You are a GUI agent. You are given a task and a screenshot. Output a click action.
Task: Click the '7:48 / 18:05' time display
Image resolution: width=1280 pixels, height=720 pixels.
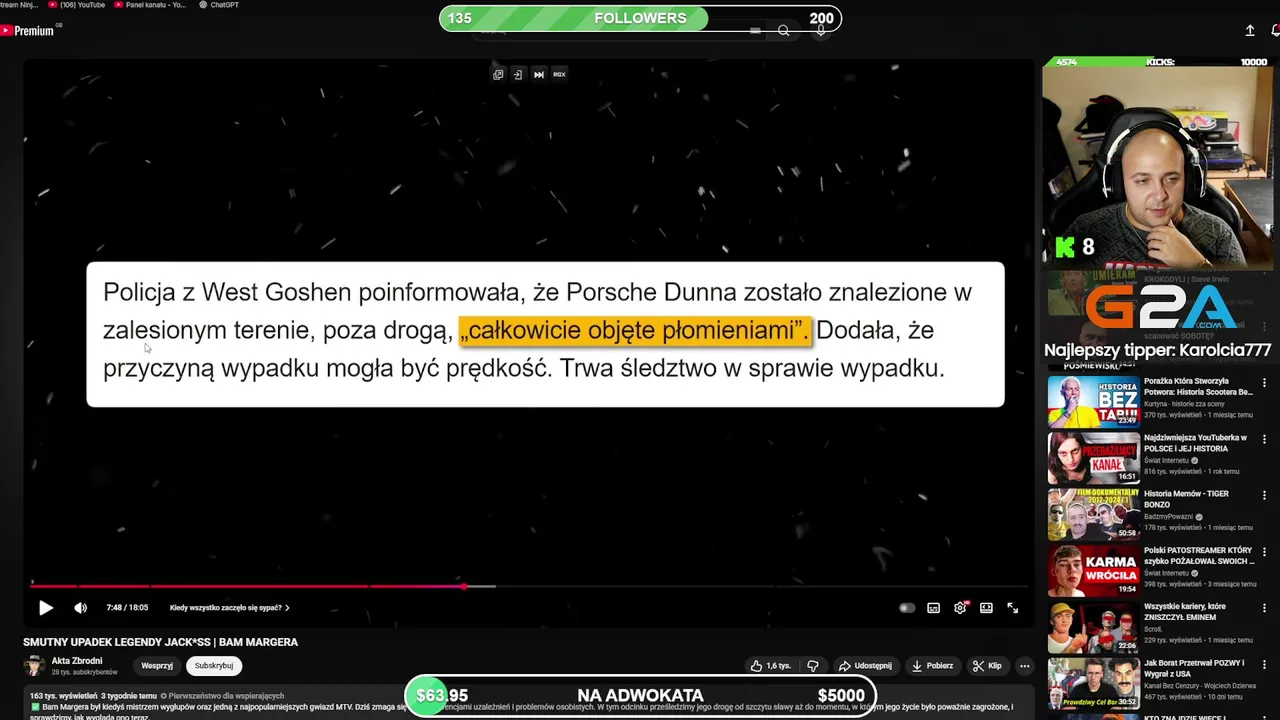coord(127,608)
